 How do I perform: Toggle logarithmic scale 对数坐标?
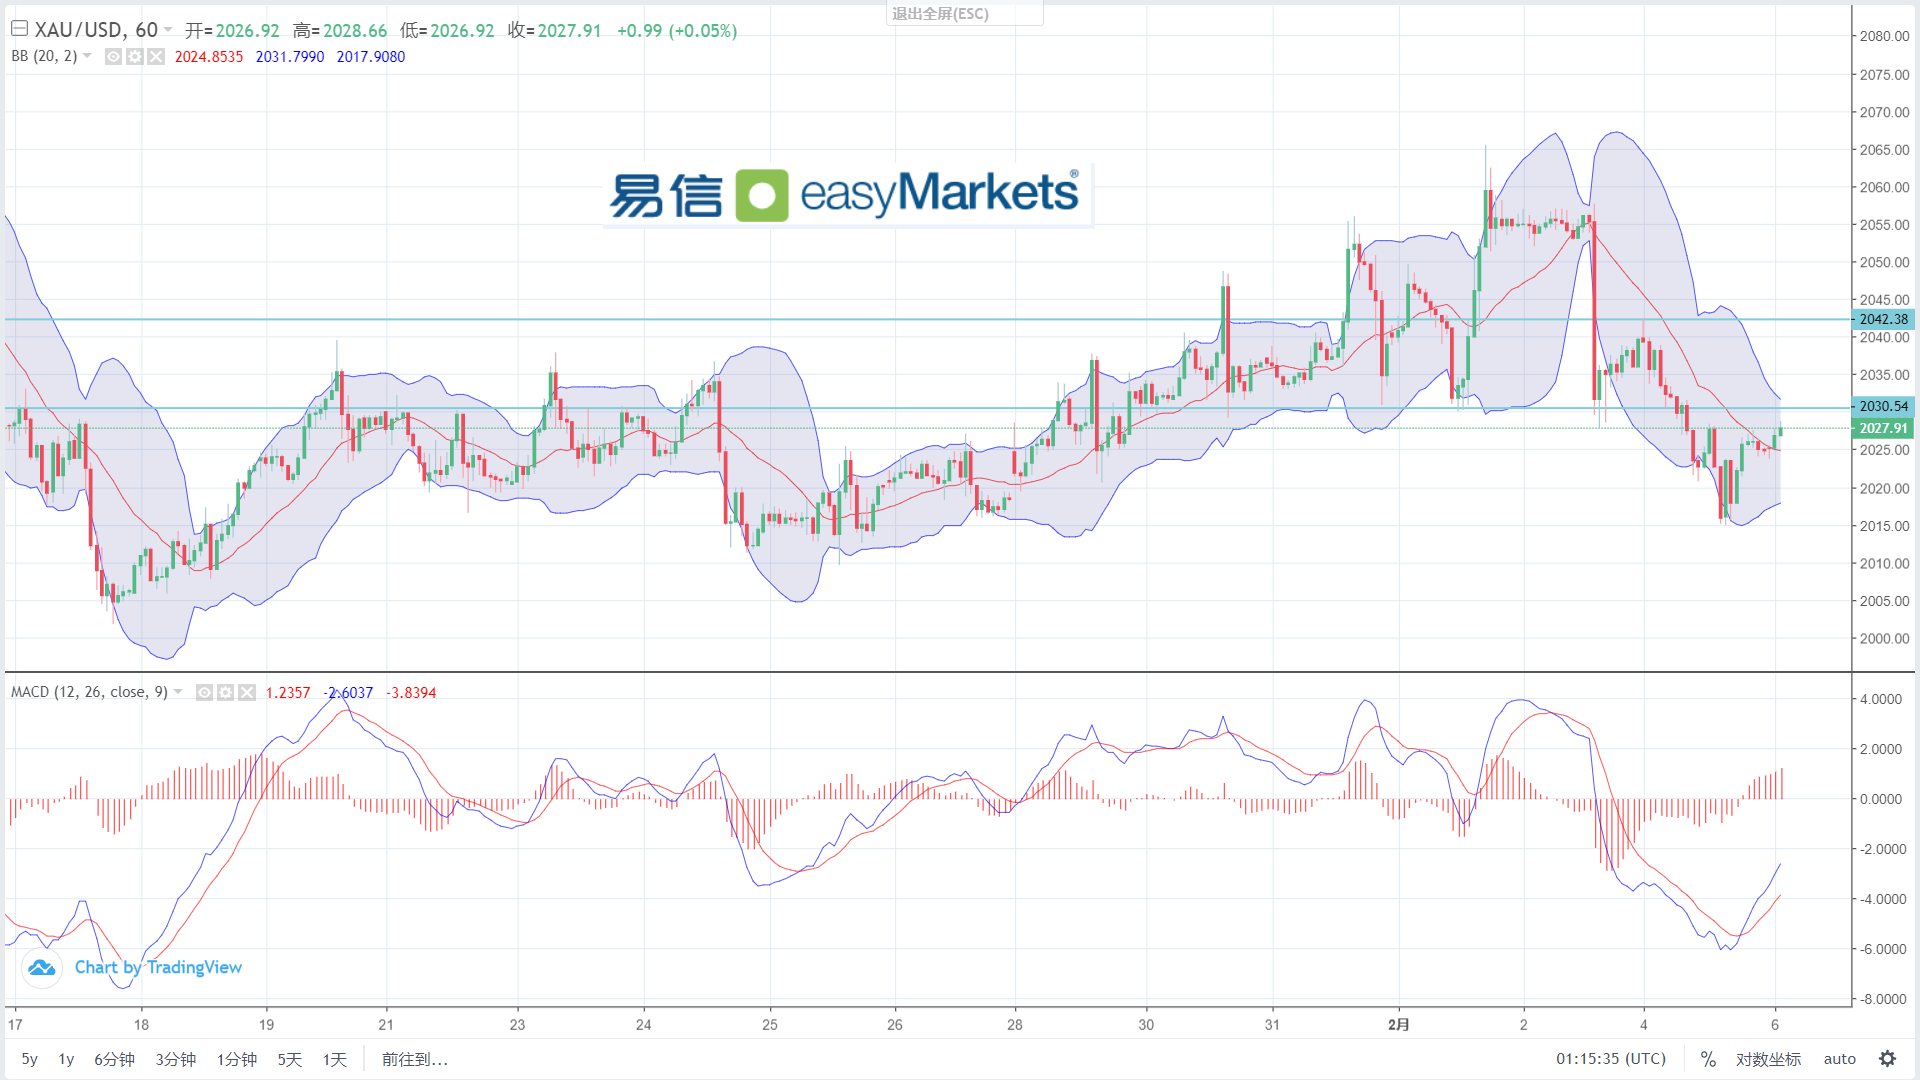click(x=1768, y=1059)
